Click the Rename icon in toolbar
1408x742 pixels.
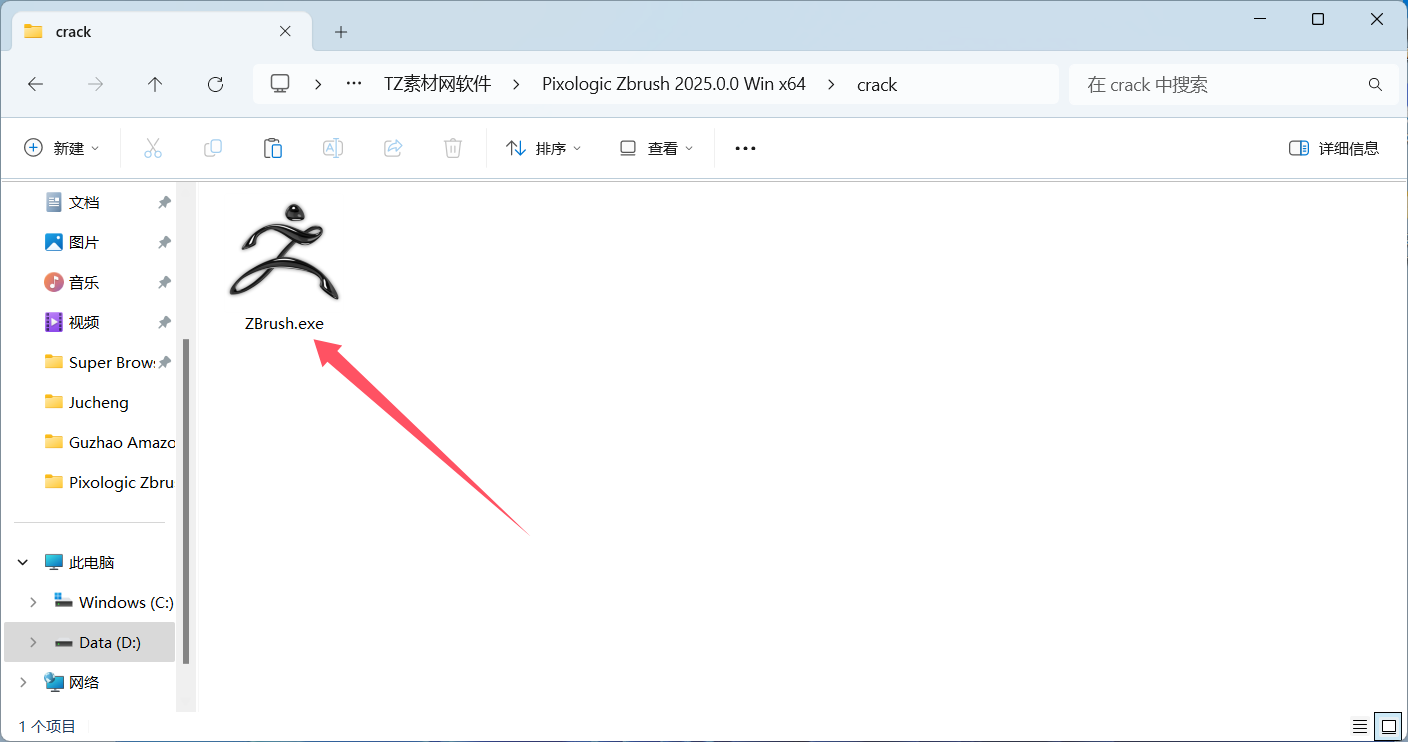[333, 148]
